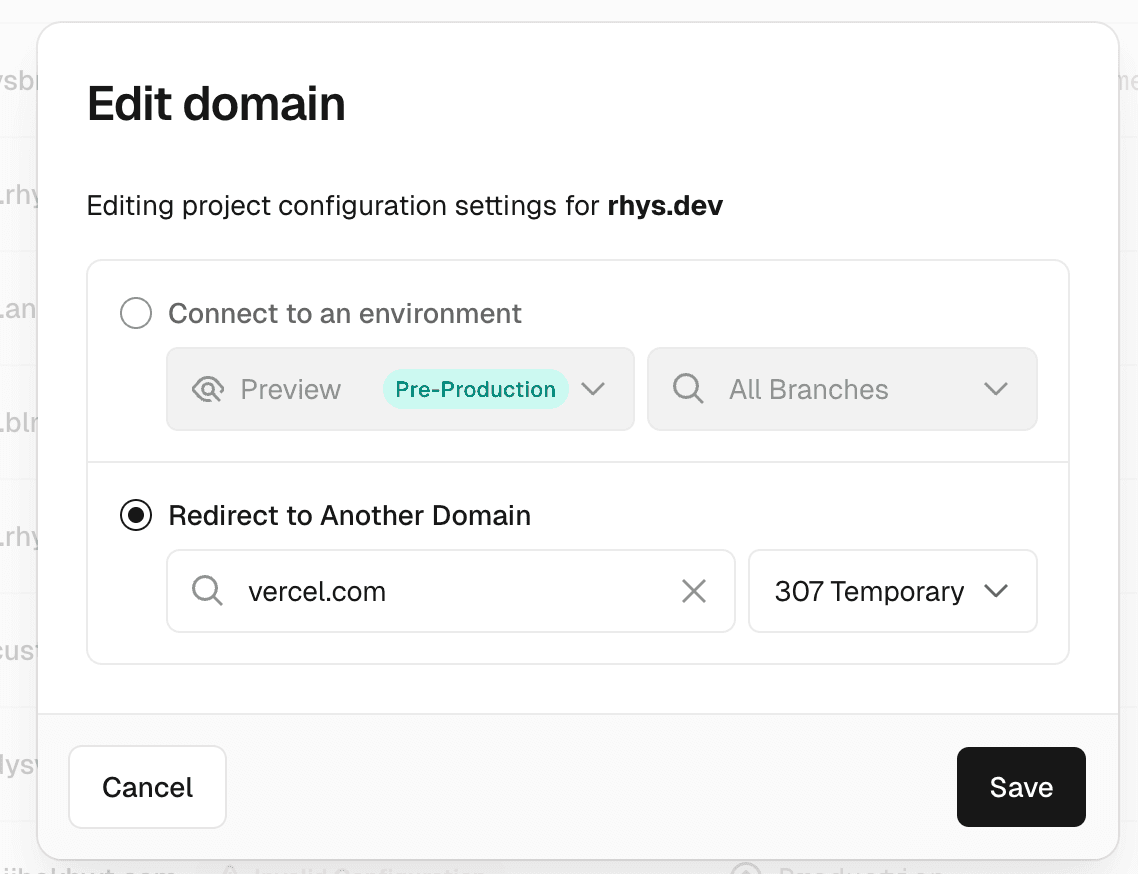Click the Edit domain dialog title
Image resolution: width=1138 pixels, height=874 pixels.
pyautogui.click(x=216, y=104)
